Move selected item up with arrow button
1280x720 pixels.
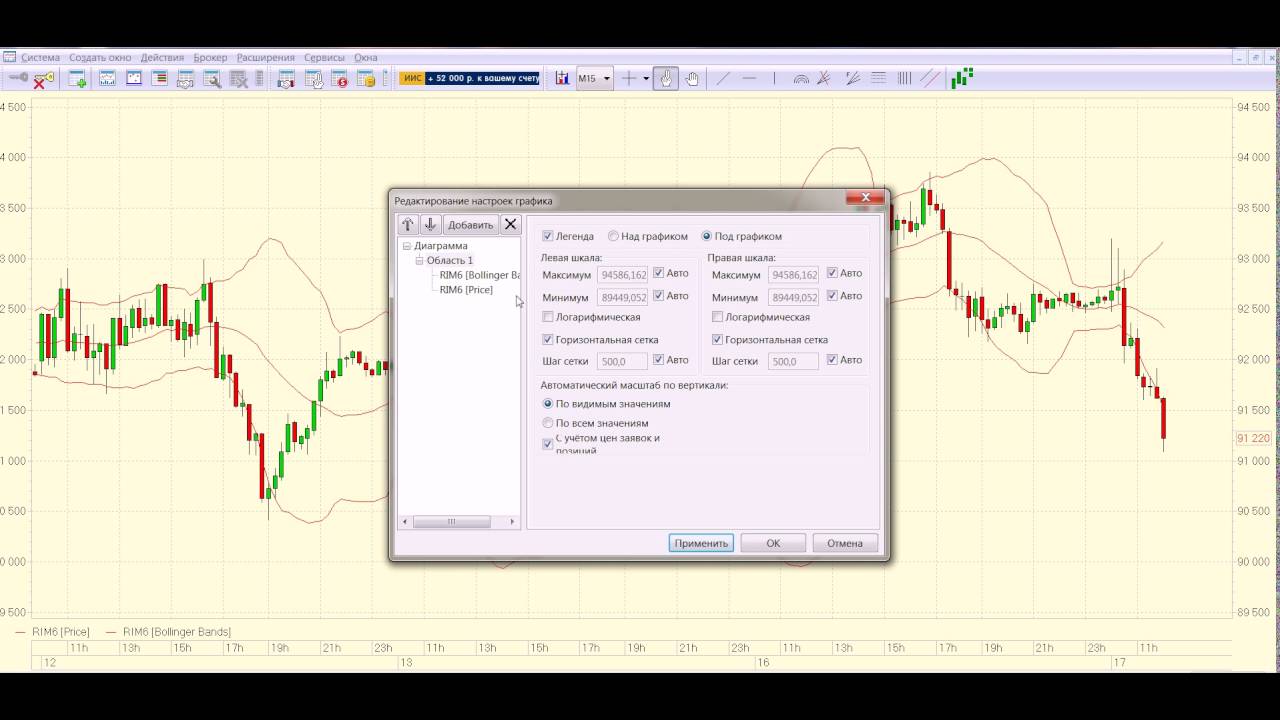pyautogui.click(x=407, y=225)
